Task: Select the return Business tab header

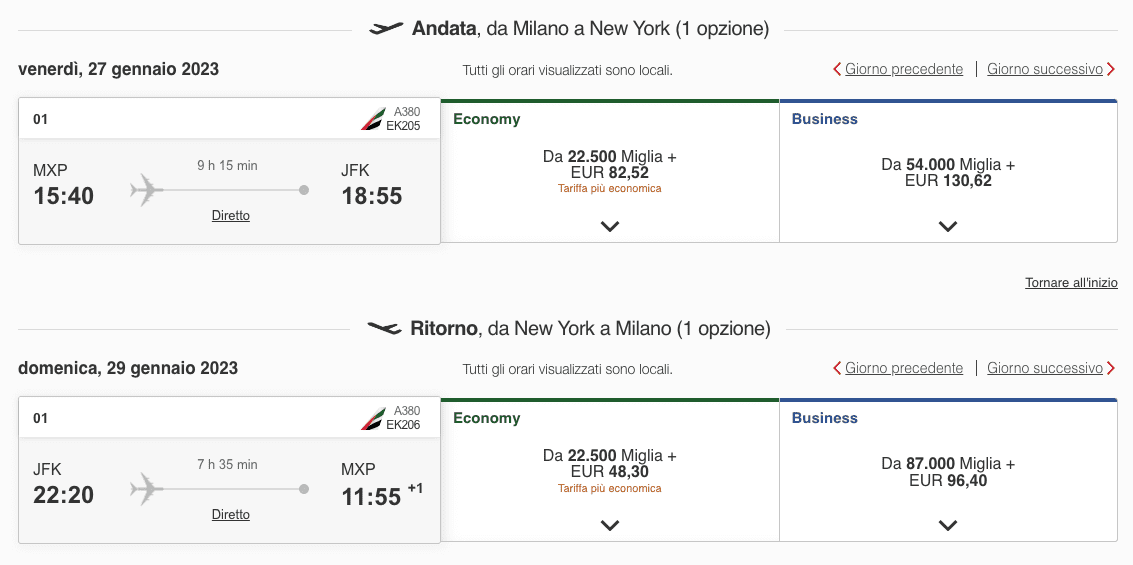Action: click(824, 418)
